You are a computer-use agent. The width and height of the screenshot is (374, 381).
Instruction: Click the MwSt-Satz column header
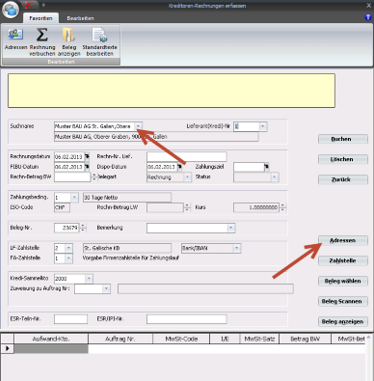coord(259,339)
